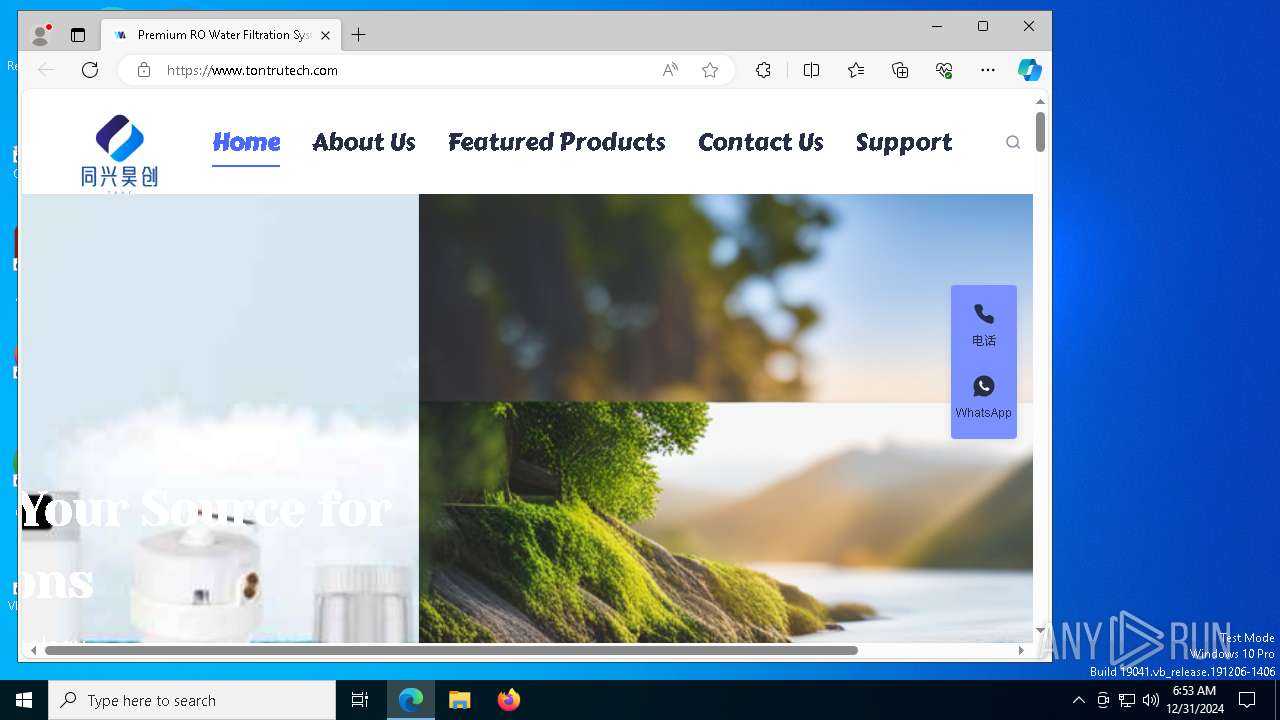Open the notification center

pyautogui.click(x=1247, y=700)
